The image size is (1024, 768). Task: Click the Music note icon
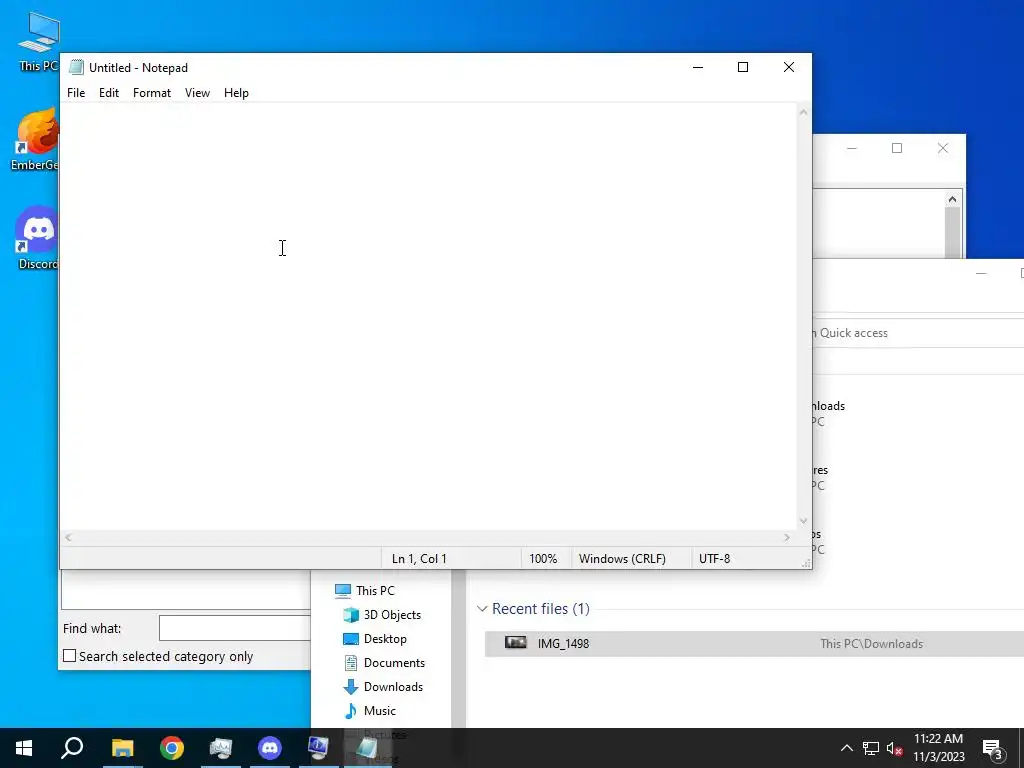click(351, 711)
